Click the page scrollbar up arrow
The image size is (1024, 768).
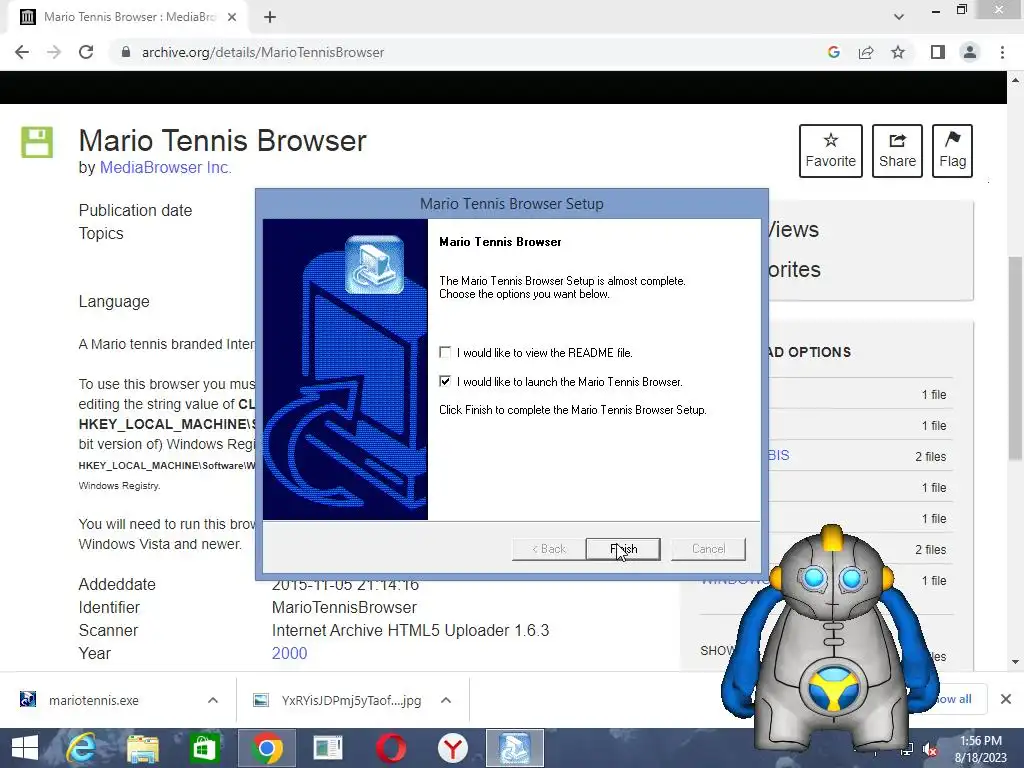[x=1015, y=80]
